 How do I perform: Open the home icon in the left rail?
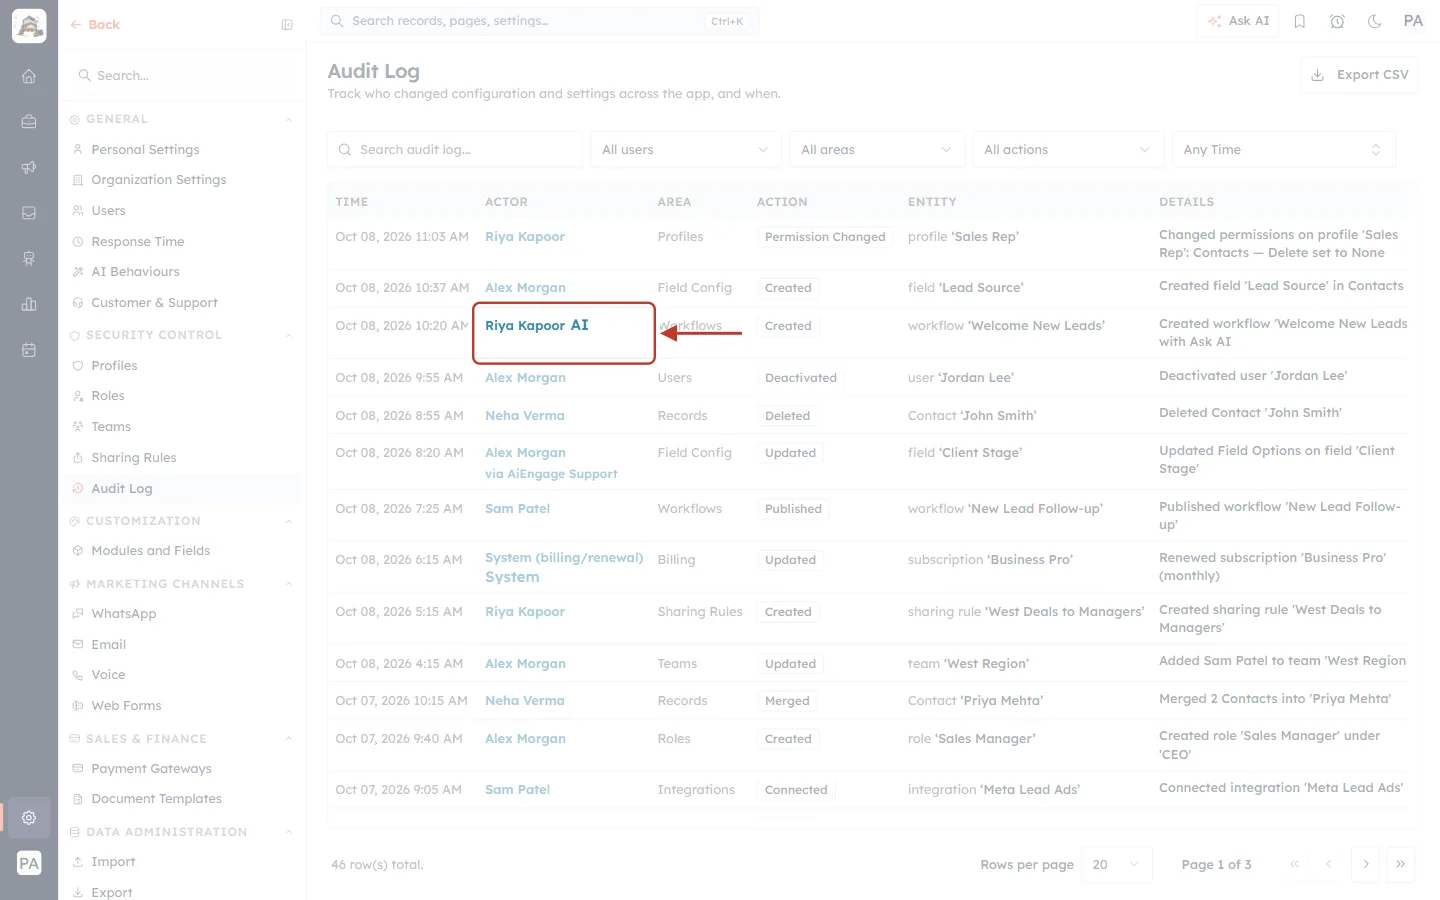pos(29,76)
